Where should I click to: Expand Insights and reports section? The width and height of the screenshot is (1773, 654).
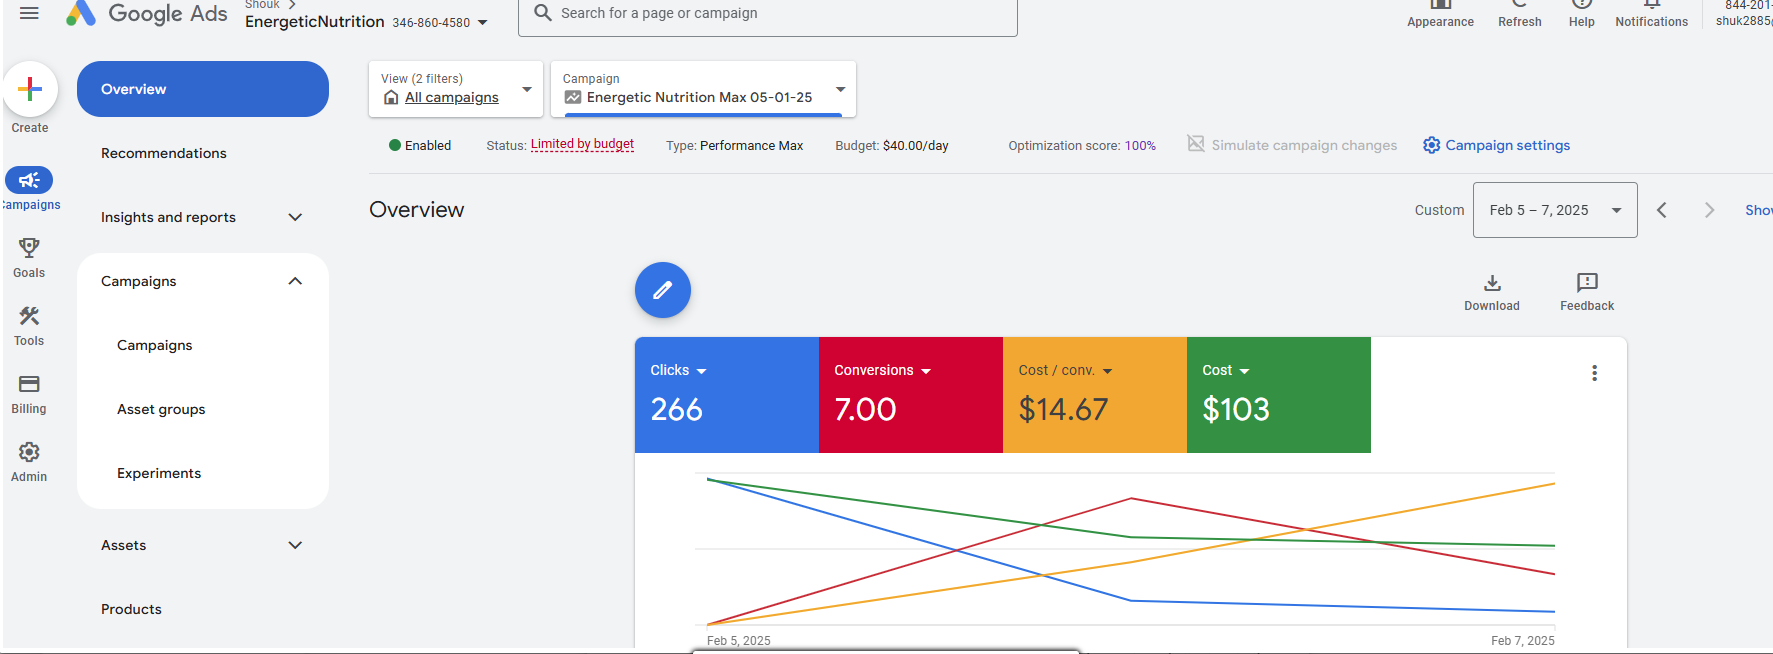295,217
